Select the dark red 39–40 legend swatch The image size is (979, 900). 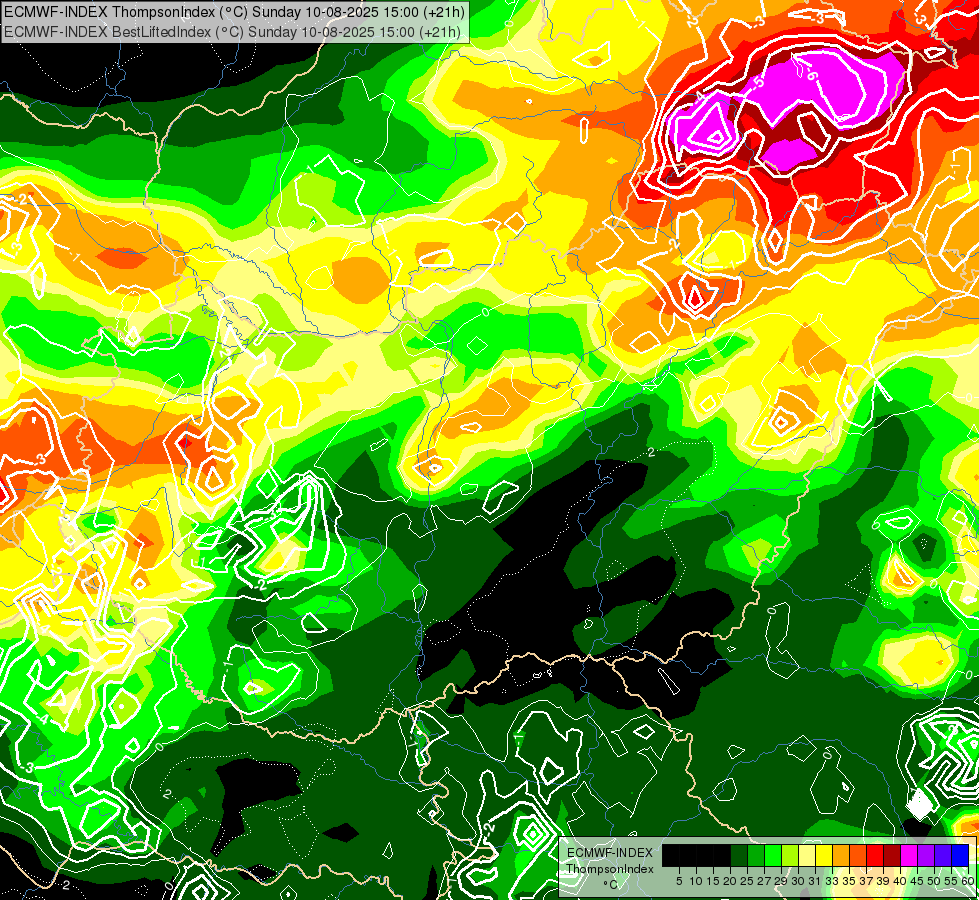[892, 855]
